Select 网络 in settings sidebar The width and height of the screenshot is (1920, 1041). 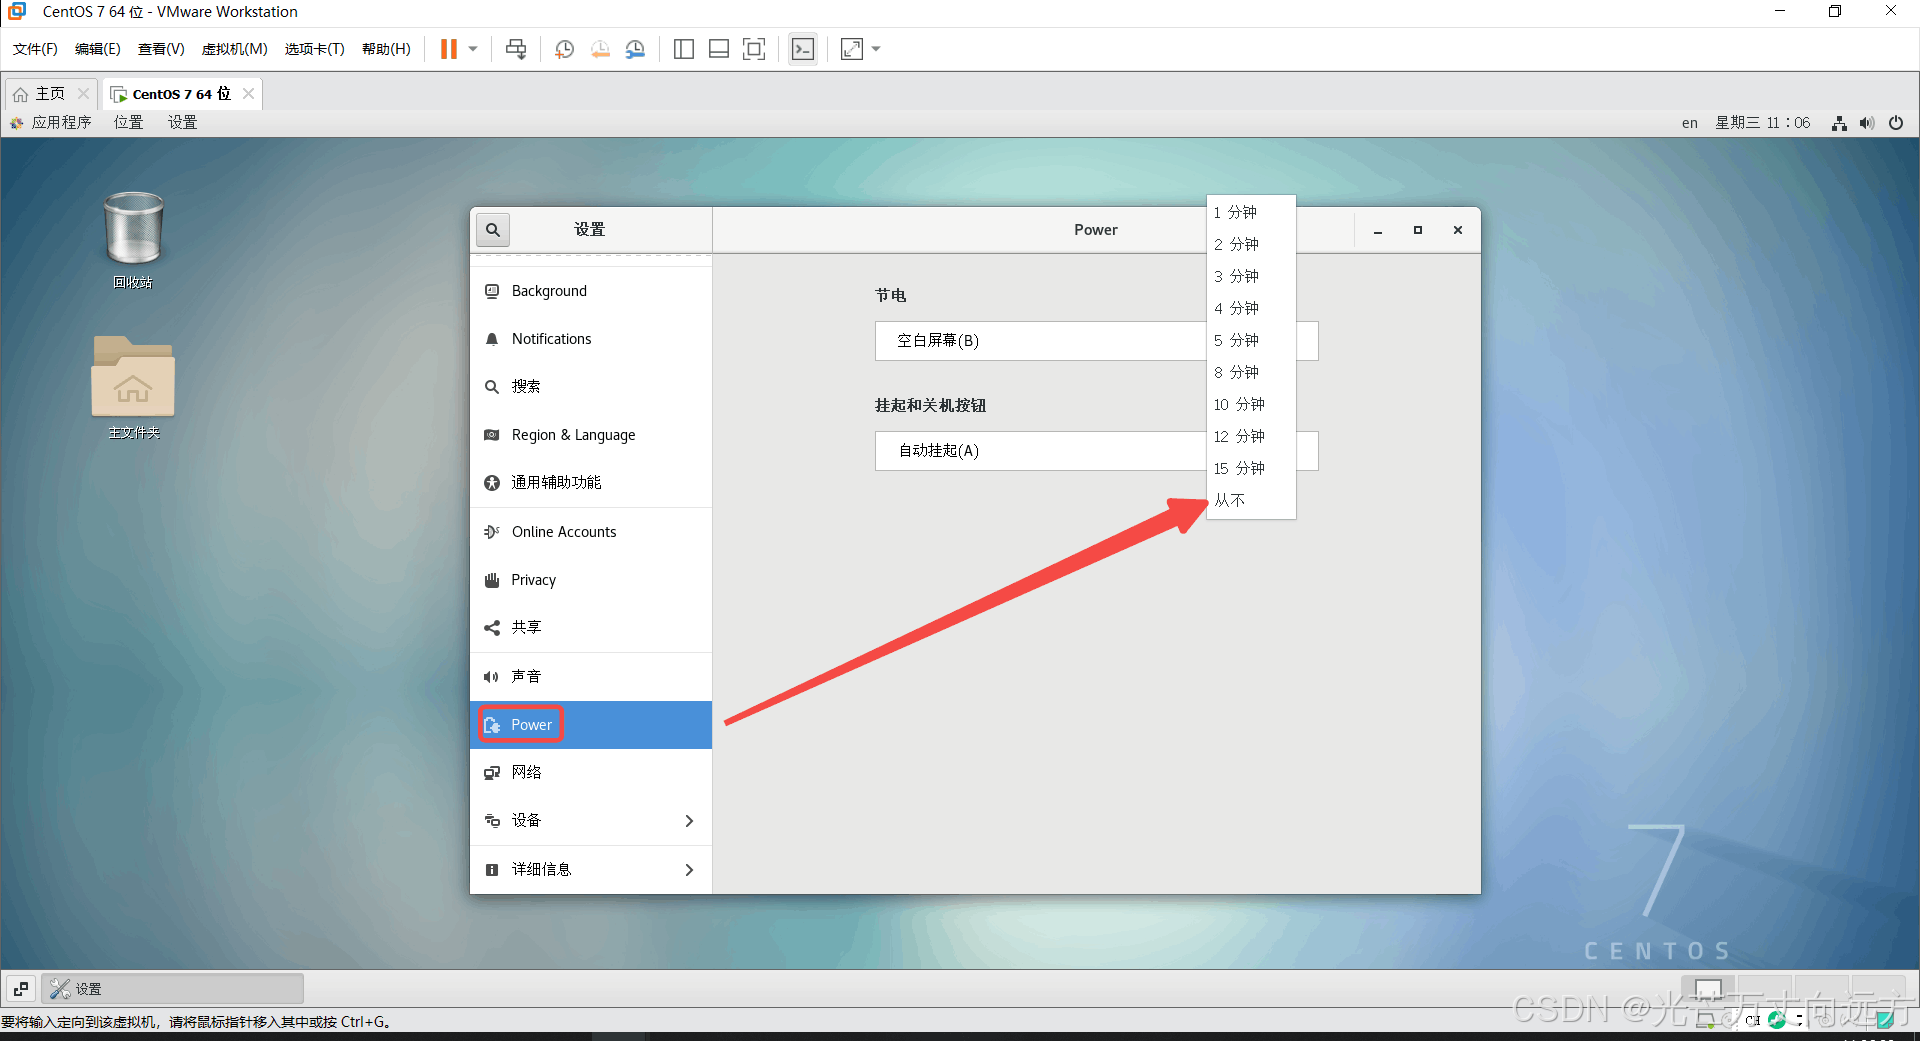click(x=591, y=773)
